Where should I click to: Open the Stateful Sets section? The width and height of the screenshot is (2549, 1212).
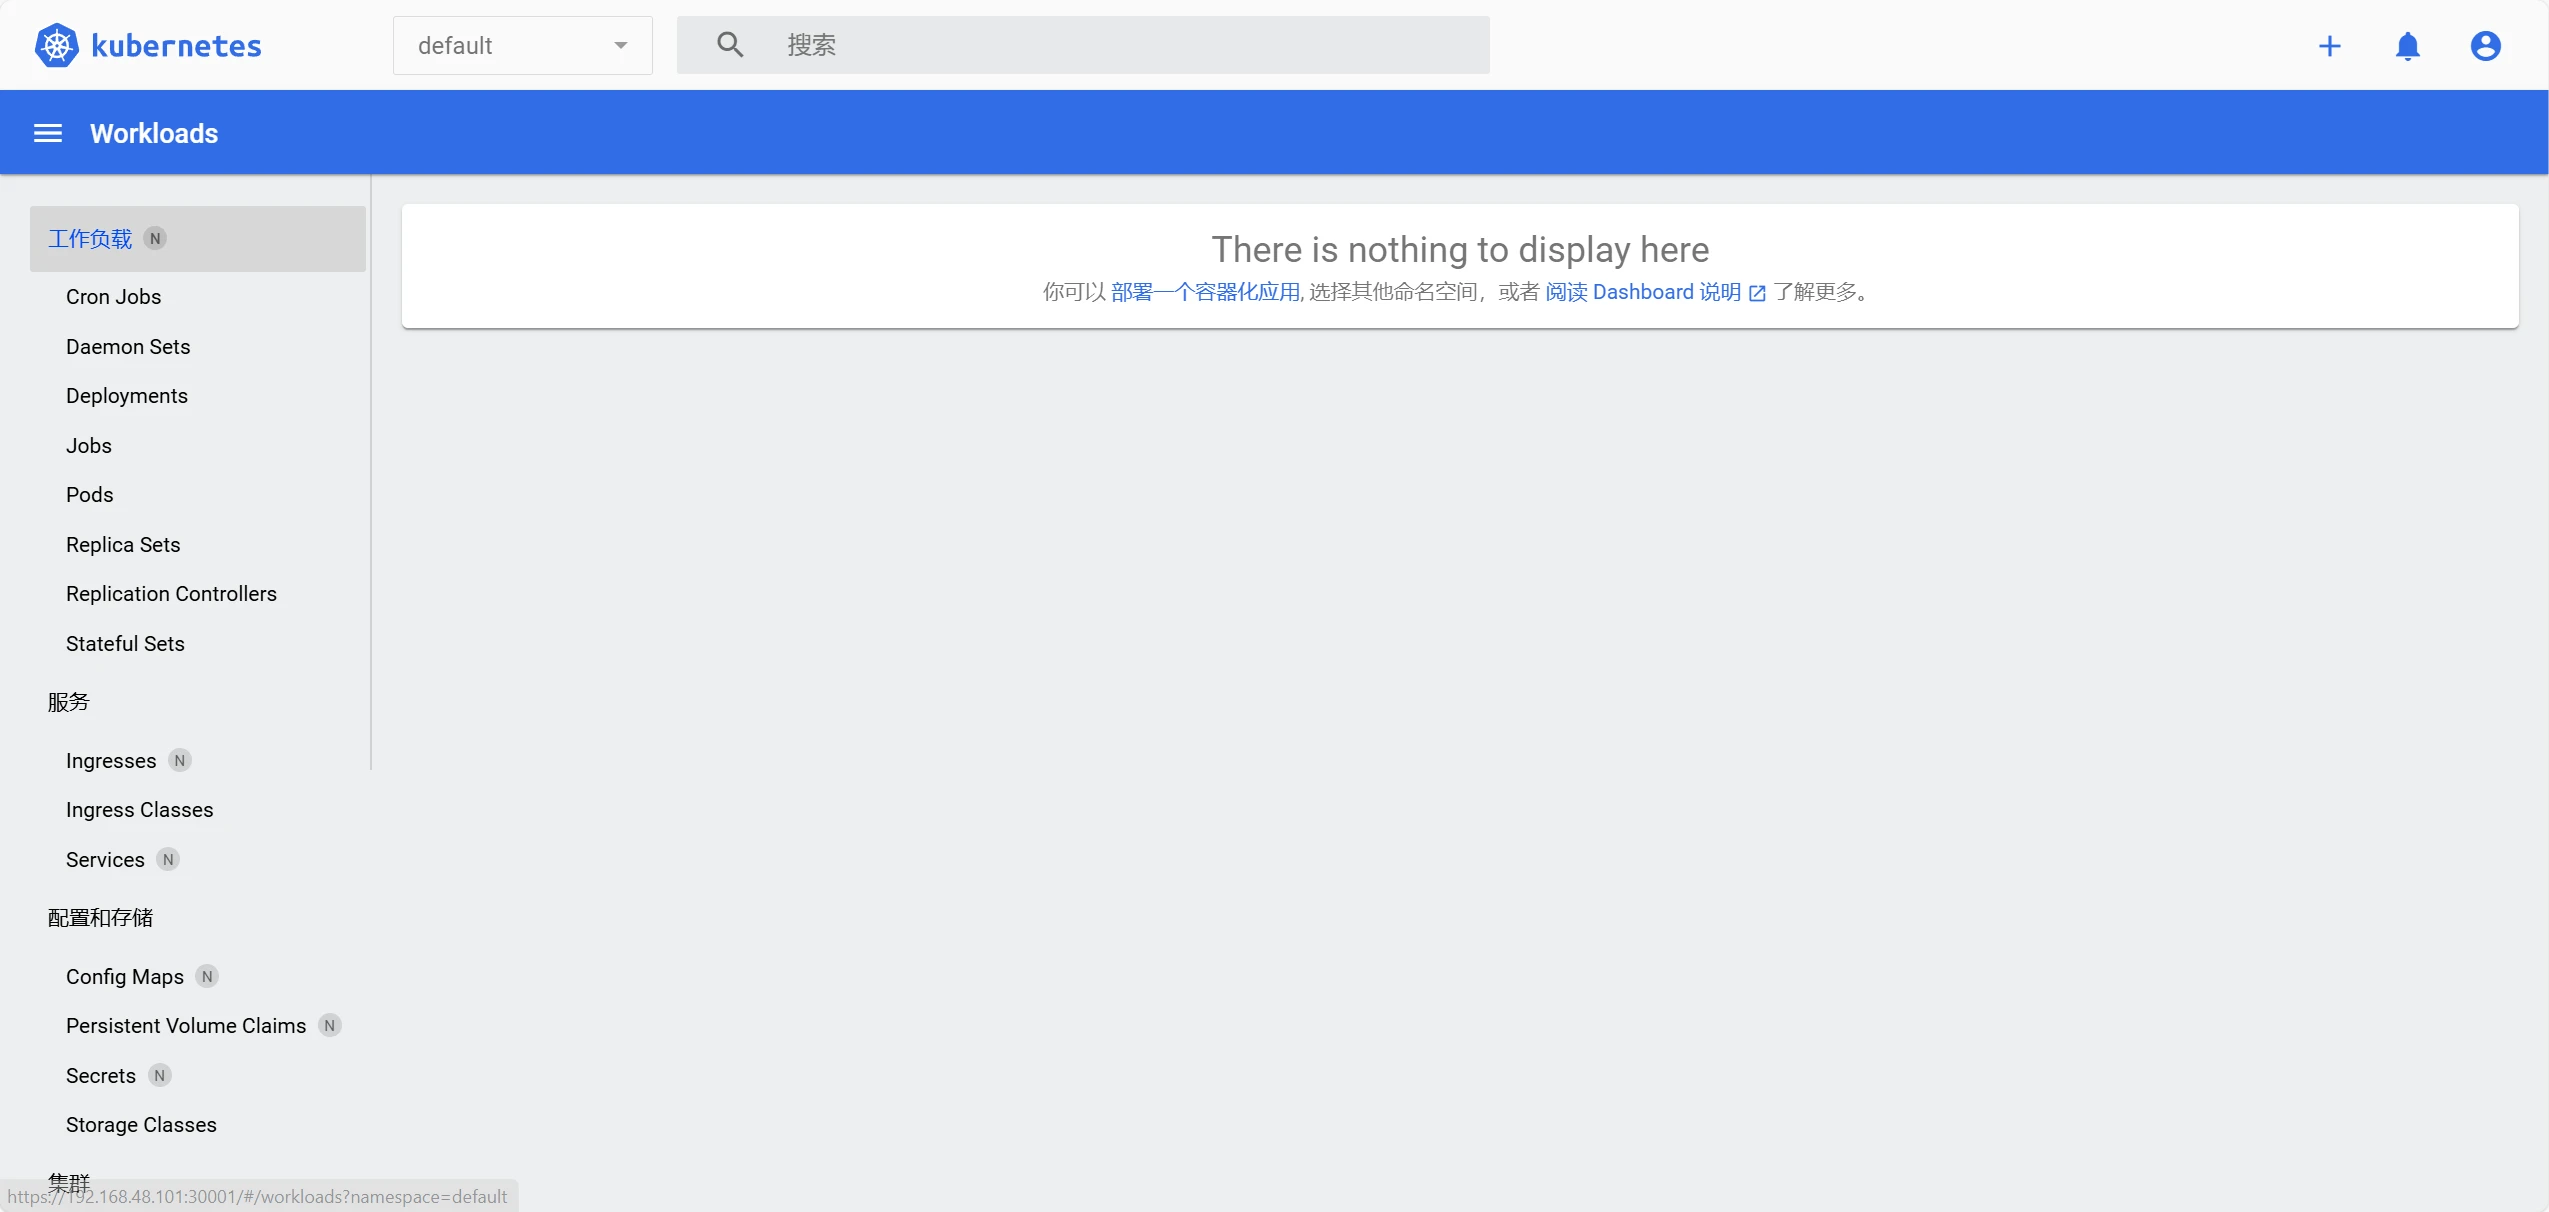(125, 644)
